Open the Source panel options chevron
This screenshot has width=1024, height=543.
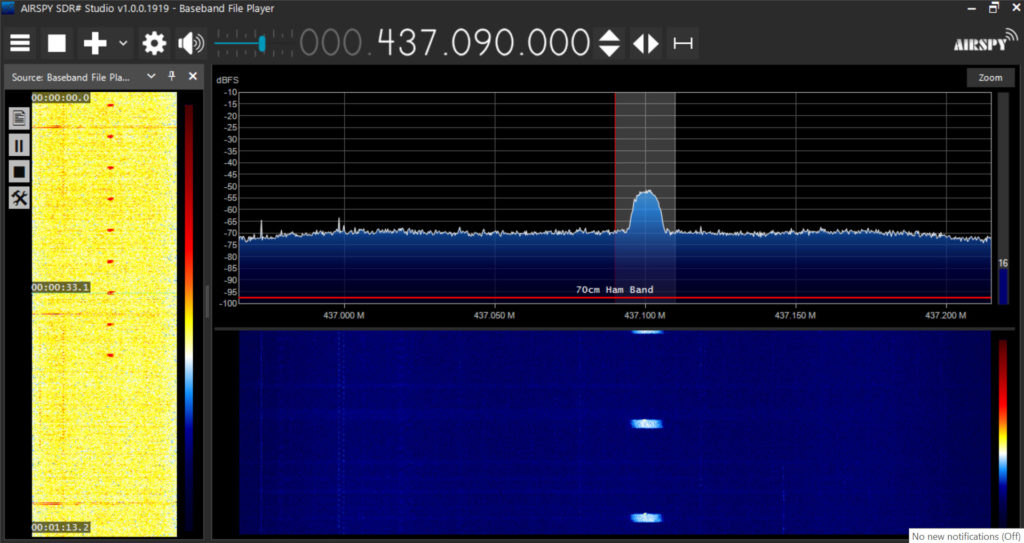point(152,76)
